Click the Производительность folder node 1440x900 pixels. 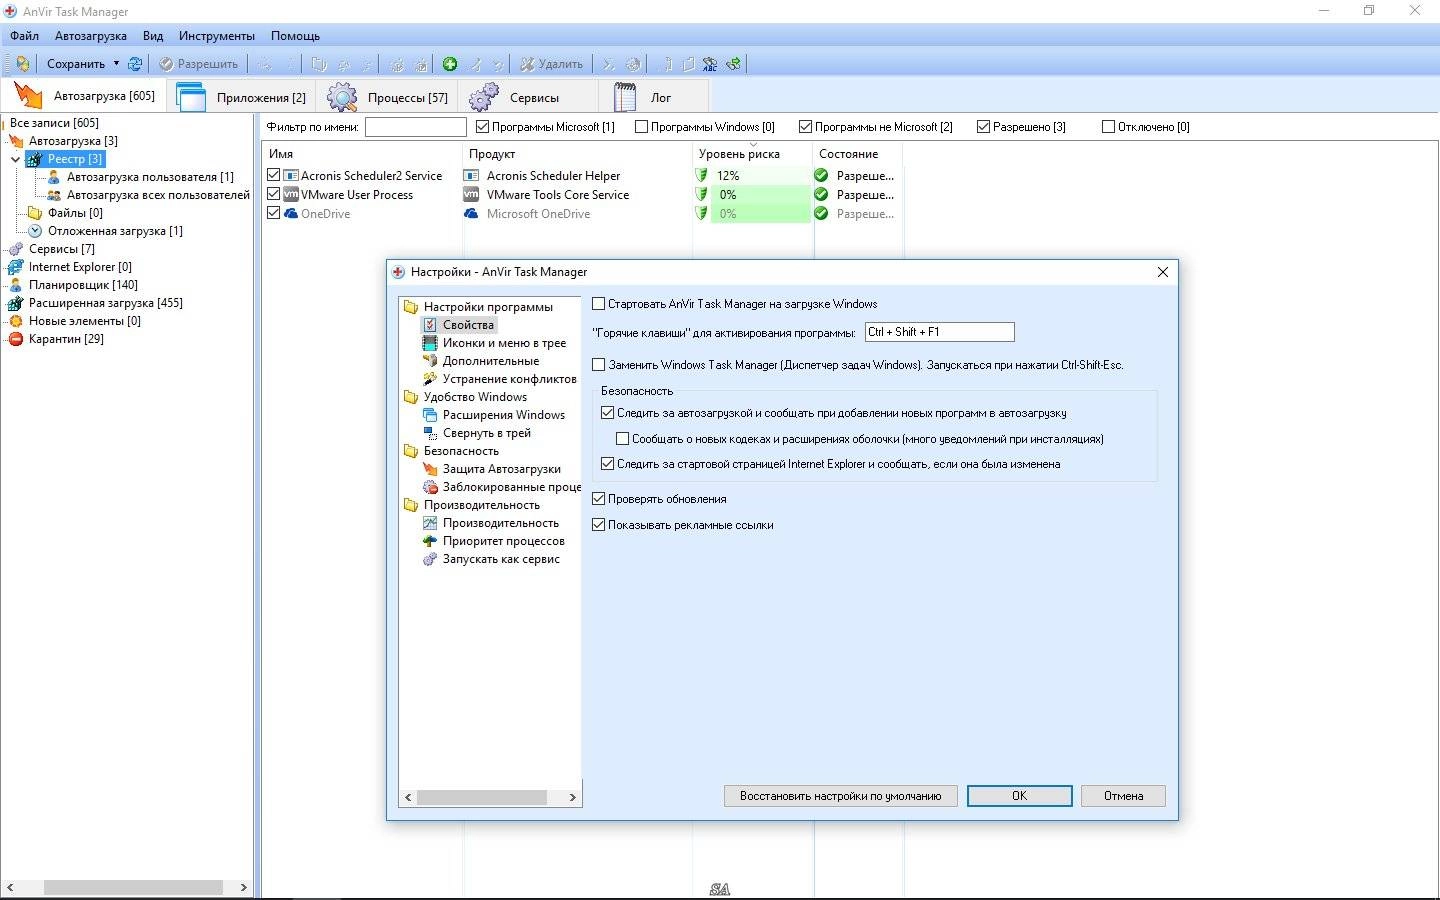click(x=482, y=505)
